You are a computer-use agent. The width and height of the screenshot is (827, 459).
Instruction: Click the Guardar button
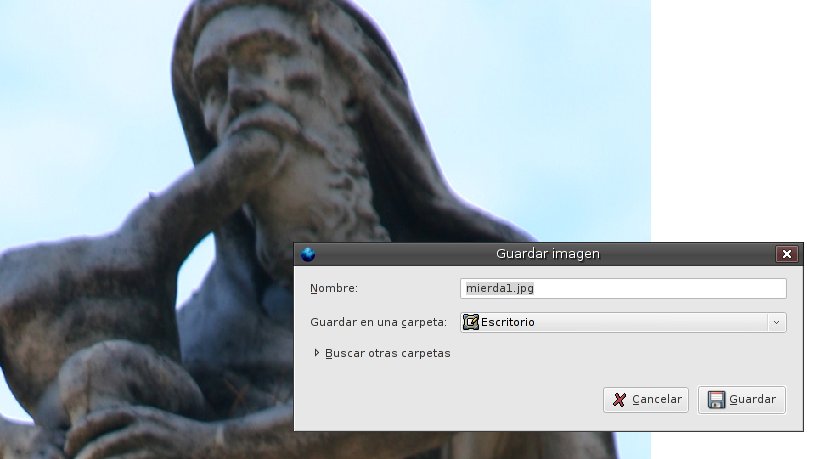tap(742, 399)
